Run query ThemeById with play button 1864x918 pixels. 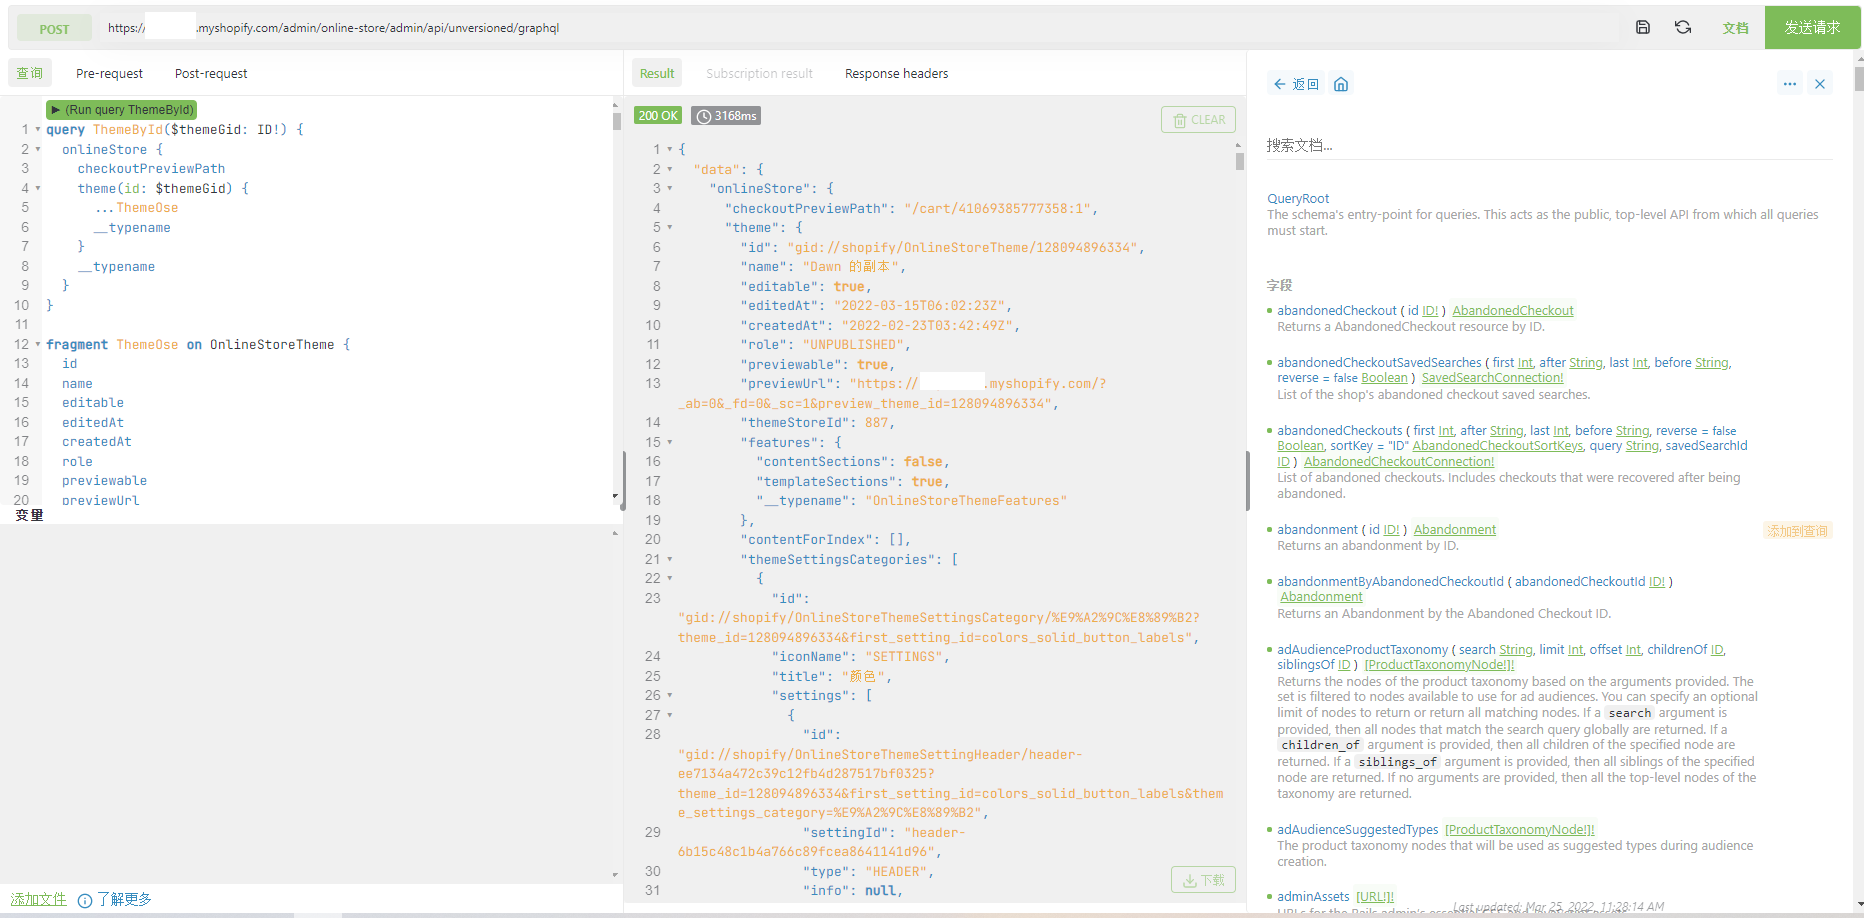point(121,110)
